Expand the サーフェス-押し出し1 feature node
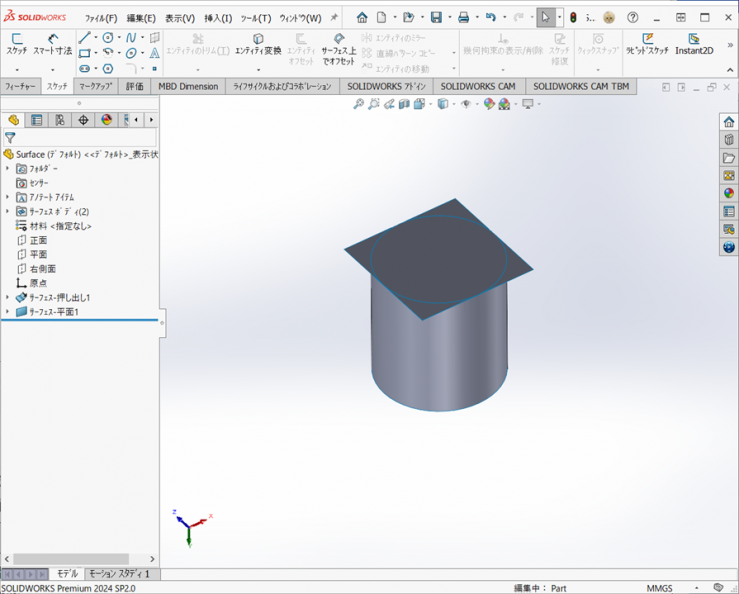This screenshot has height=594, width=739. point(8,298)
